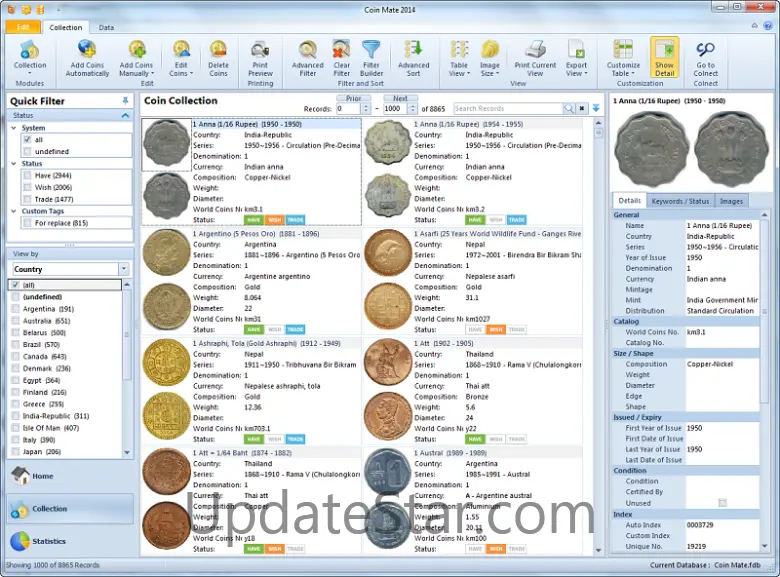Image resolution: width=780 pixels, height=577 pixels.
Task: Select the Collection ribbon tab
Action: 66,27
